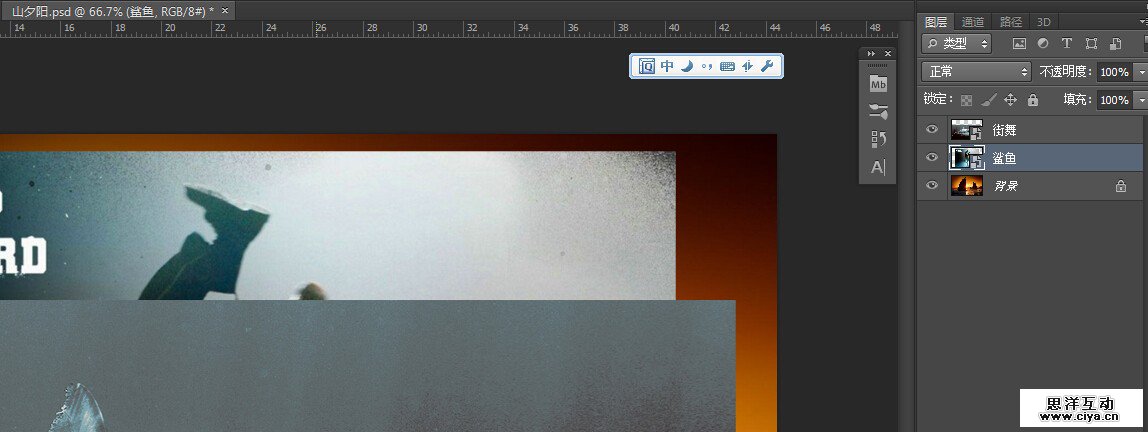
Task: Switch to the 路径 tab
Action: (x=1010, y=21)
